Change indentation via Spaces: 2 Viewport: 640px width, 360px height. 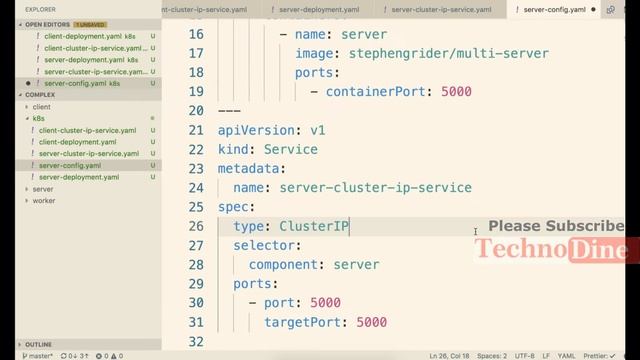tap(492, 356)
